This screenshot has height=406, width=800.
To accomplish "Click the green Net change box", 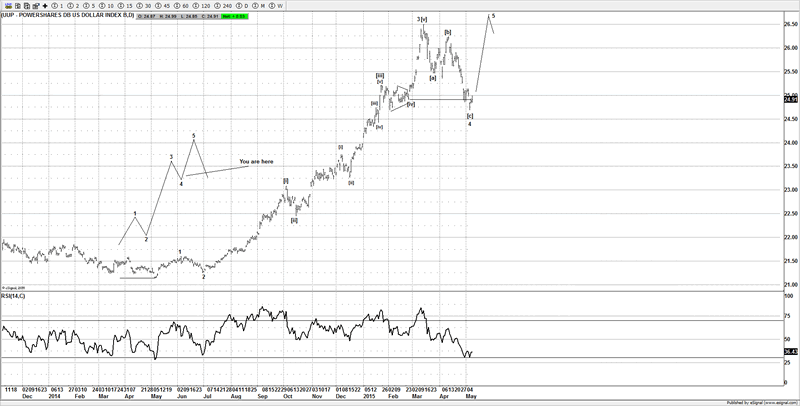I will point(235,16).
